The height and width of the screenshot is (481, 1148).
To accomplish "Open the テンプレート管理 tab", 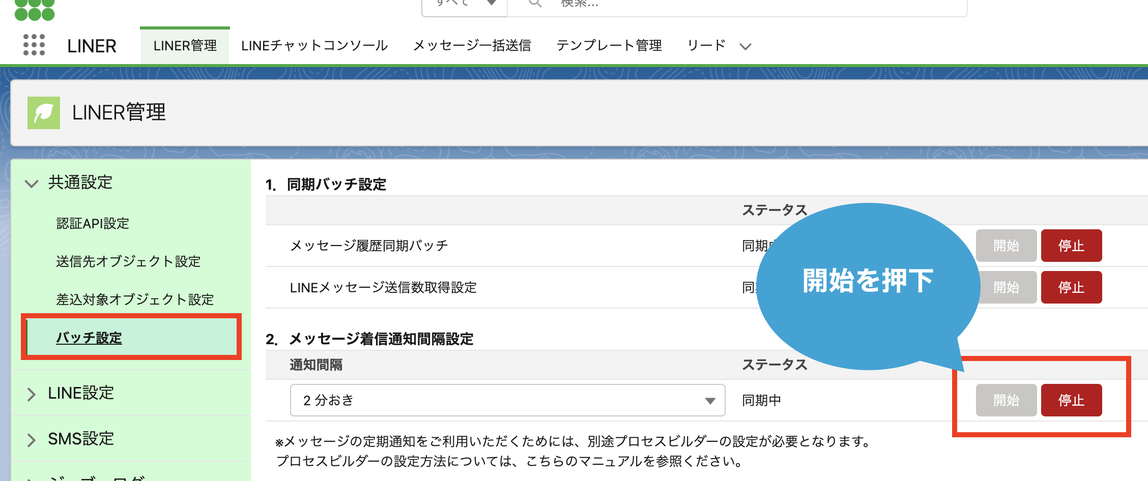I will coord(609,45).
